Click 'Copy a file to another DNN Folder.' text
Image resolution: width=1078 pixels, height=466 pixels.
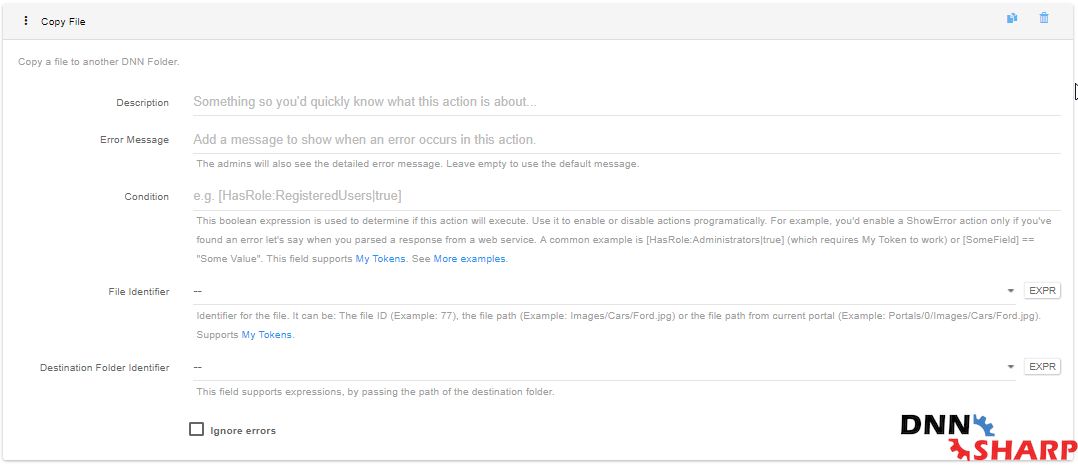click(98, 62)
